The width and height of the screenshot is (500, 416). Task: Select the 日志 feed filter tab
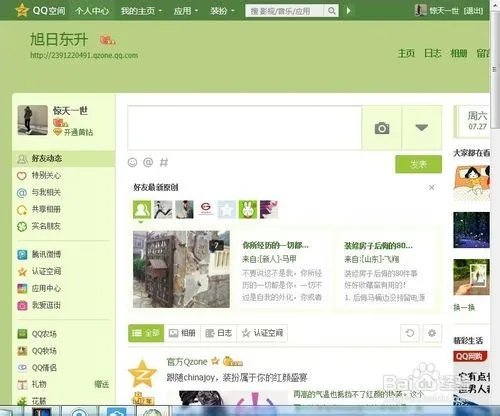[x=219, y=333]
